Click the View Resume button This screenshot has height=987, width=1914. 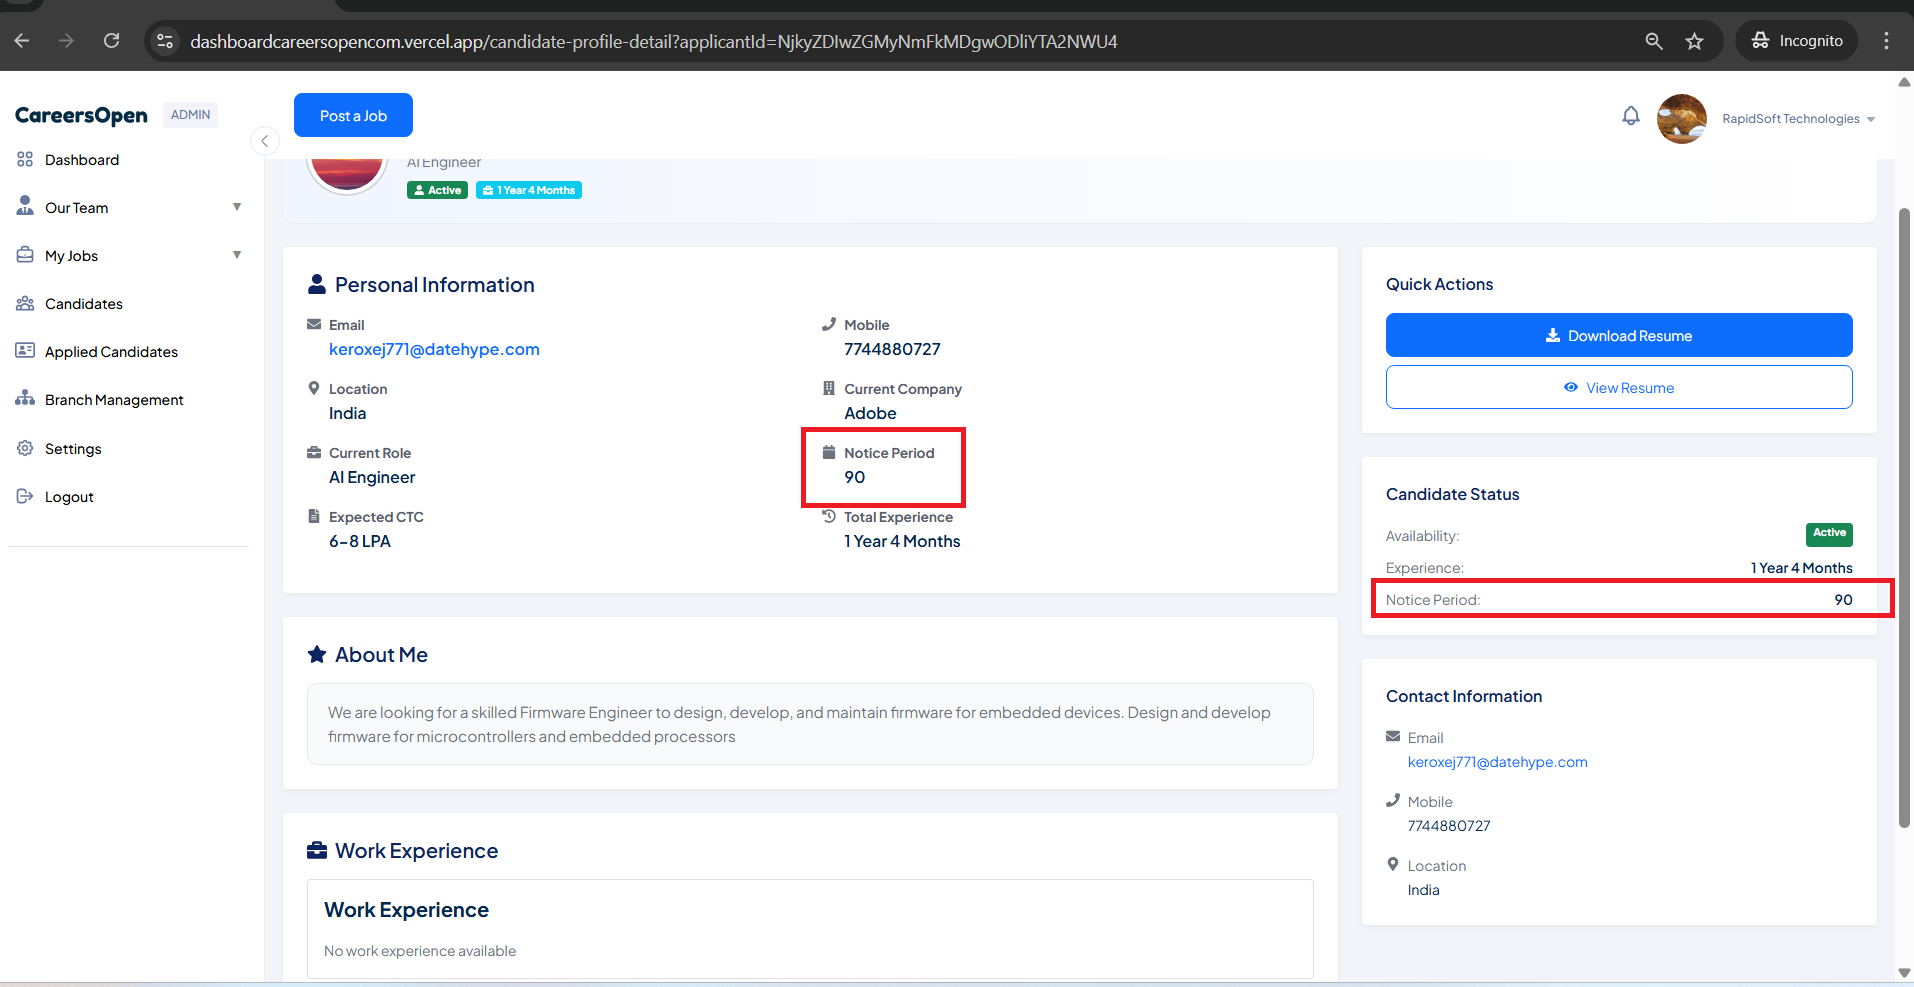pos(1618,387)
